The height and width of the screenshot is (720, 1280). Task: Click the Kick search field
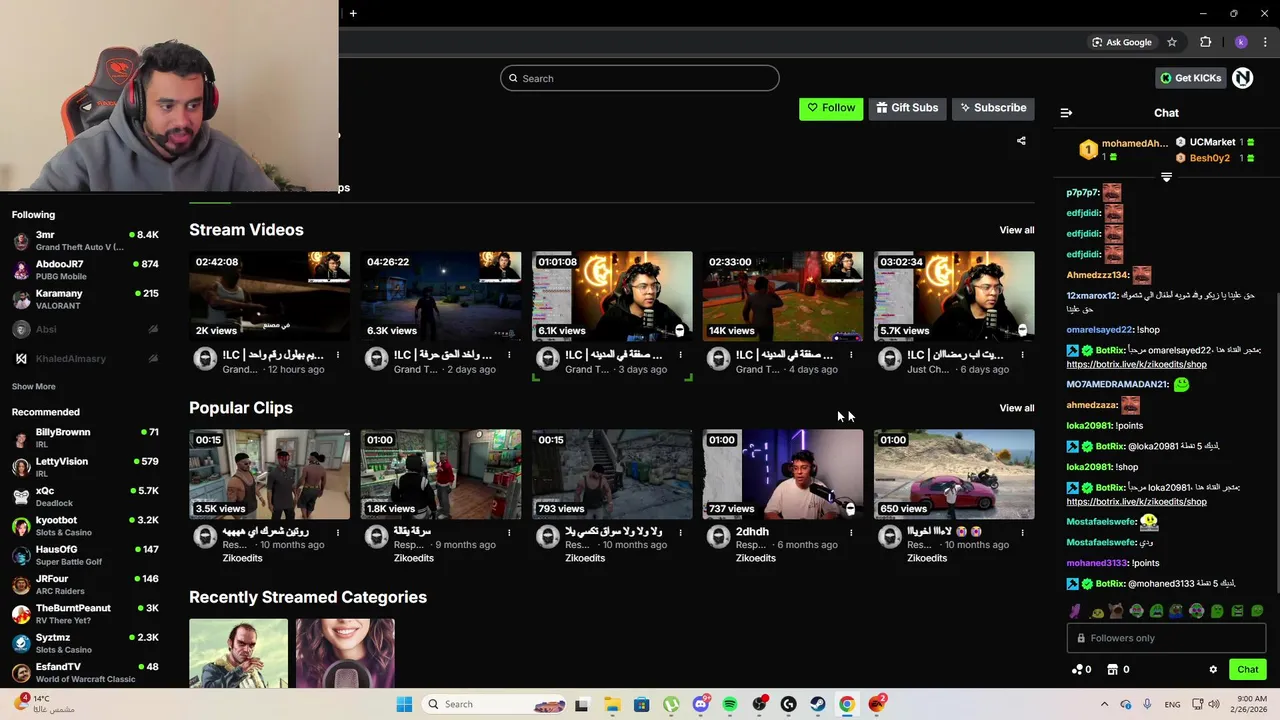[640, 78]
